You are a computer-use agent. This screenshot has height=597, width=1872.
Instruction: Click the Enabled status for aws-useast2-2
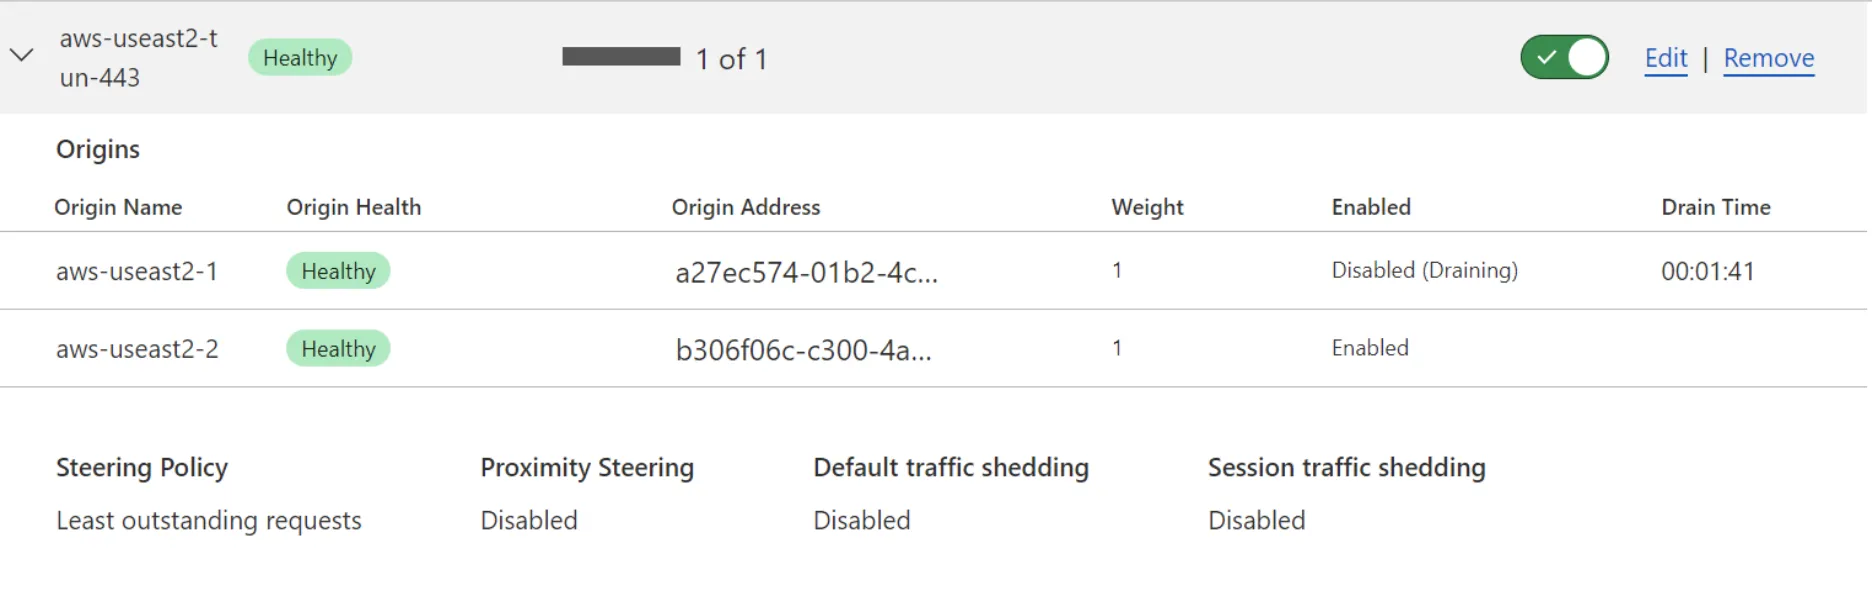(1369, 348)
